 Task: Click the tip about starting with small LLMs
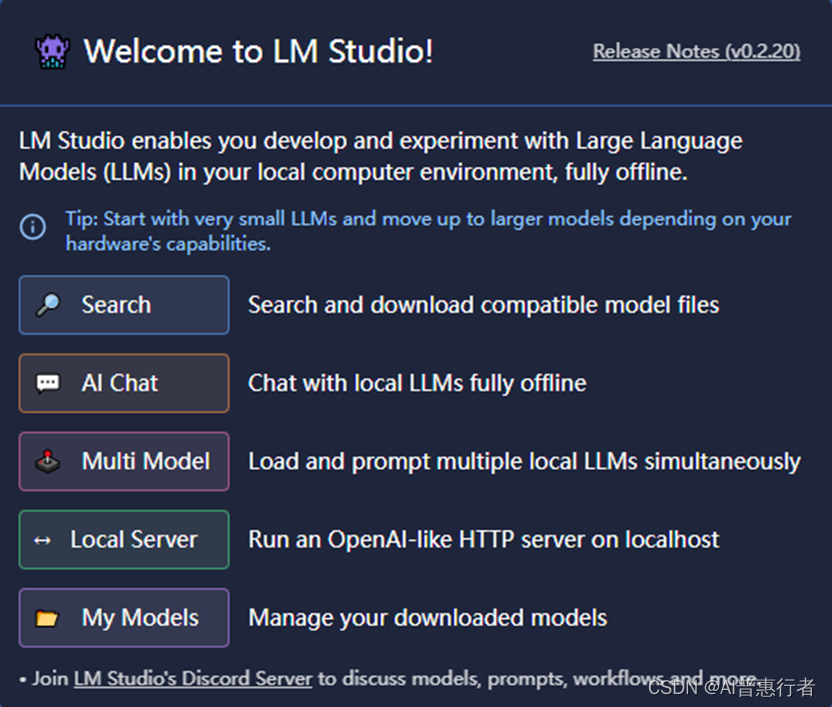(x=420, y=229)
